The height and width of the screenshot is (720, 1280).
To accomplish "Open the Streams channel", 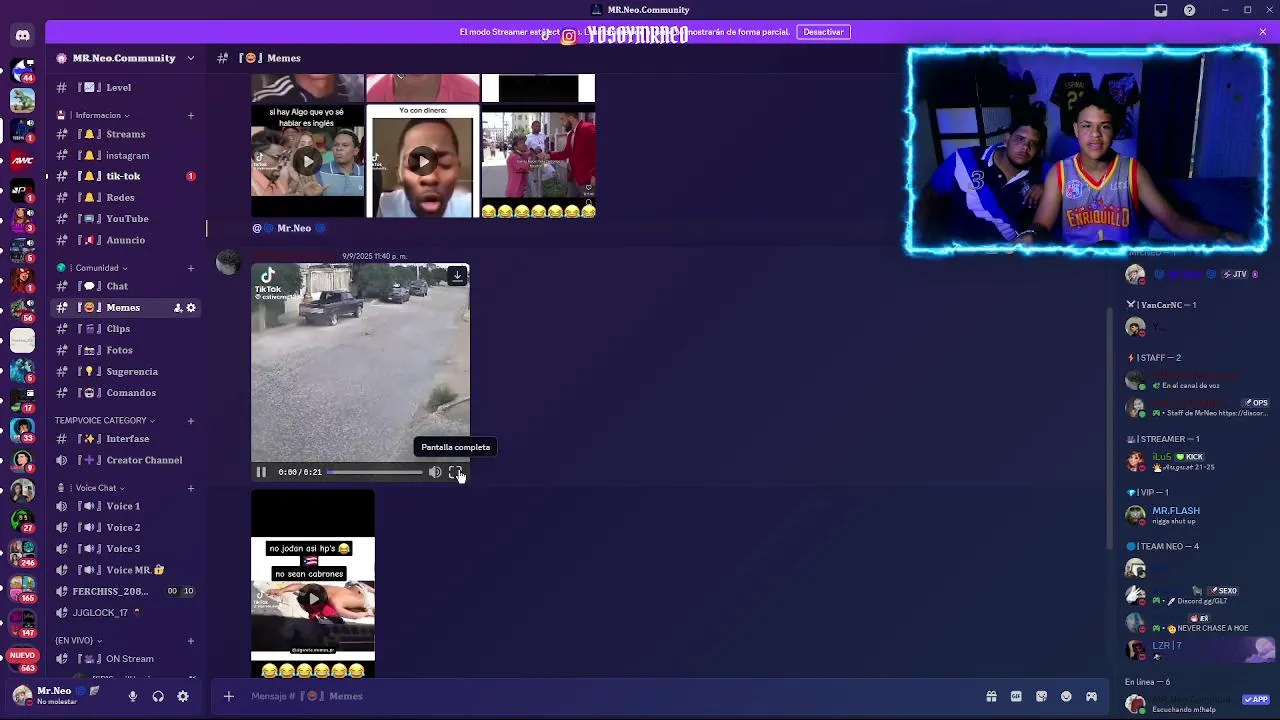I will [x=126, y=134].
